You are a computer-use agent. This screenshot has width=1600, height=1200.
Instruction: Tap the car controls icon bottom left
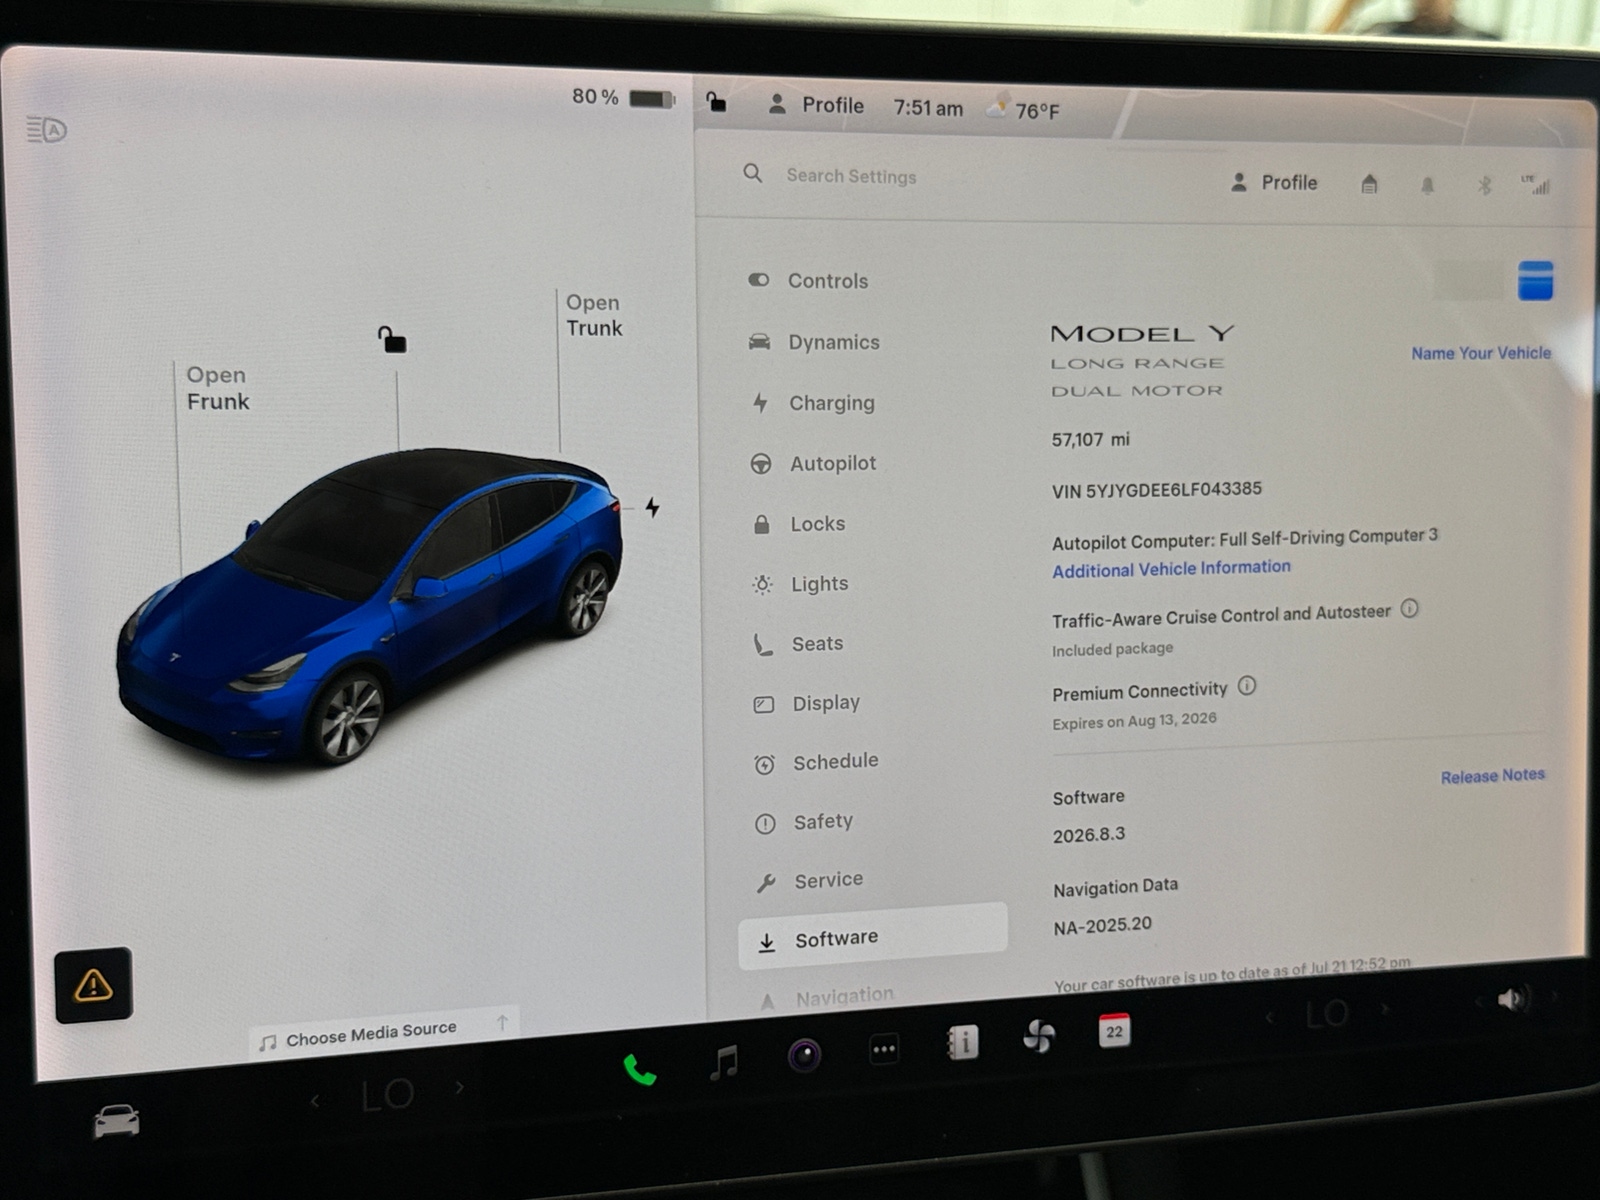(116, 1121)
